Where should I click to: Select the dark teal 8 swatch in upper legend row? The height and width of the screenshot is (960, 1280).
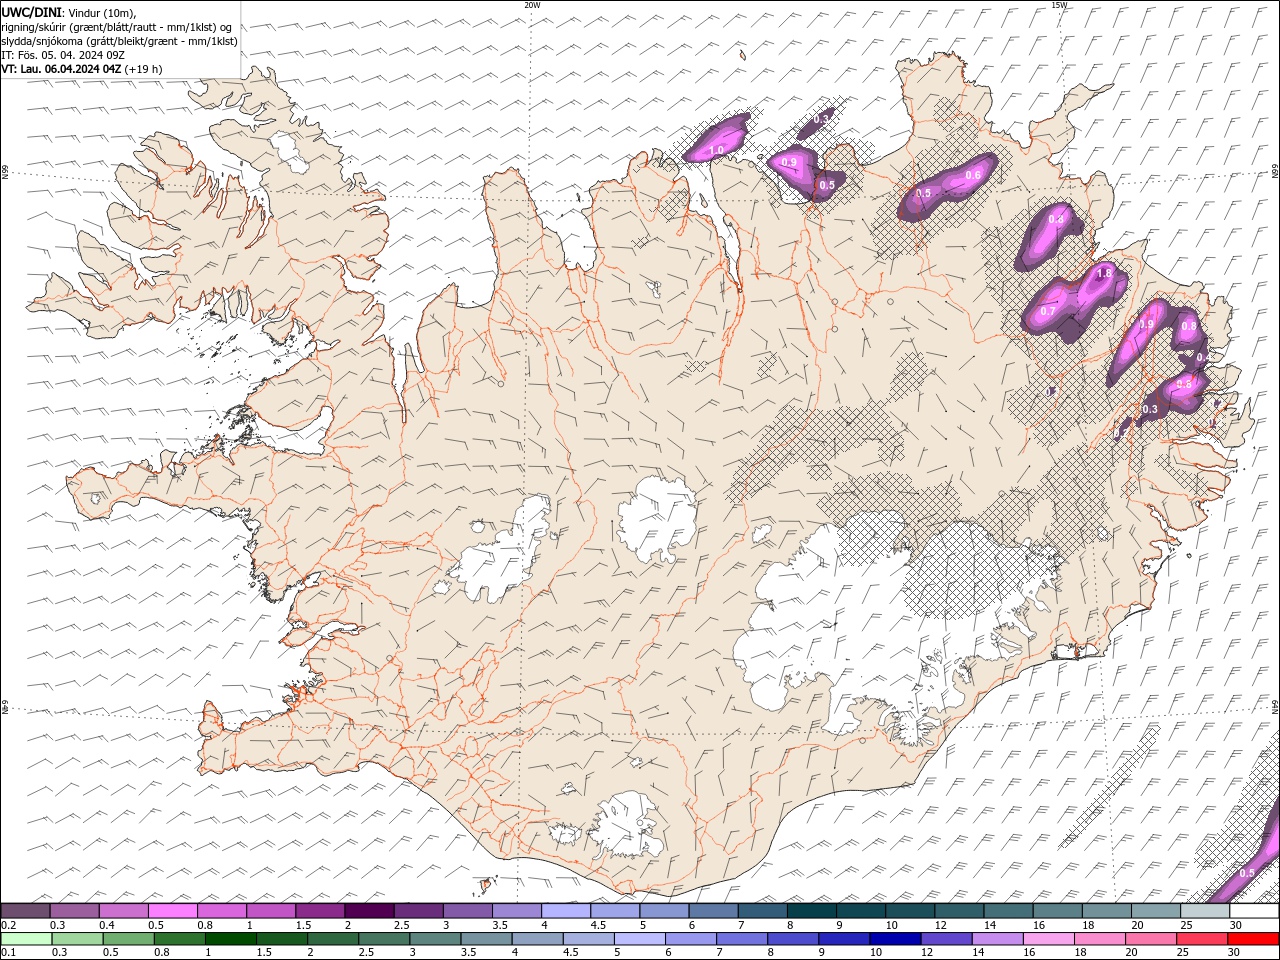point(811,911)
